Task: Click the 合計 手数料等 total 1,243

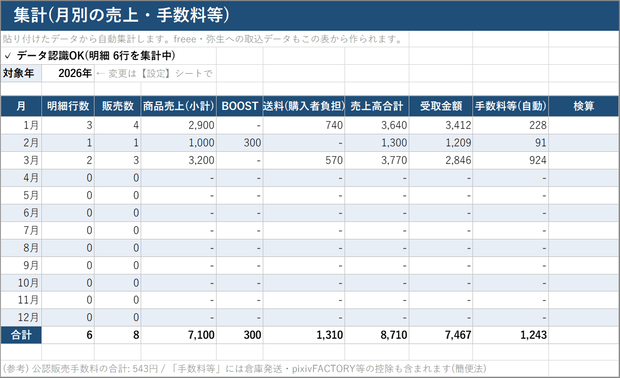Action: tap(533, 335)
